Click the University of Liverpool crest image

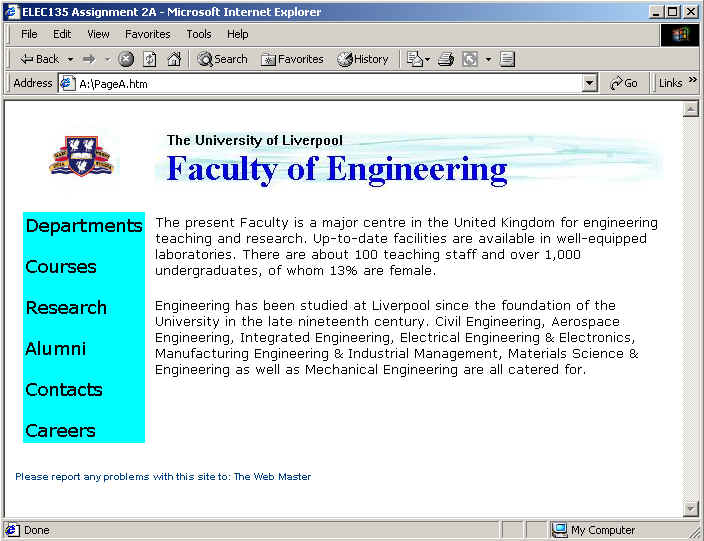[81, 156]
